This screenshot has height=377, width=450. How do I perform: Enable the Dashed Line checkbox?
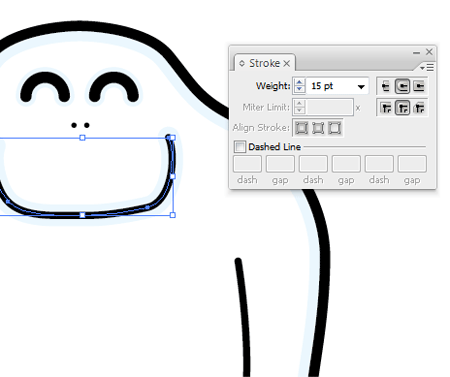[240, 147]
